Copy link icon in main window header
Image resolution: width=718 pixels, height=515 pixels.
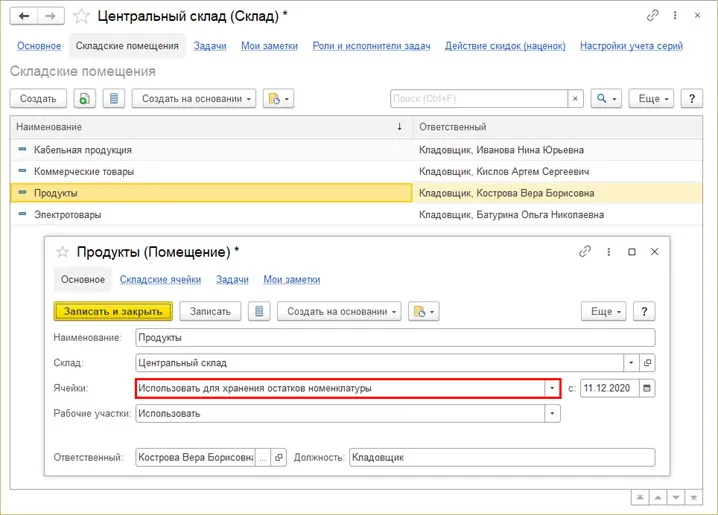point(653,16)
